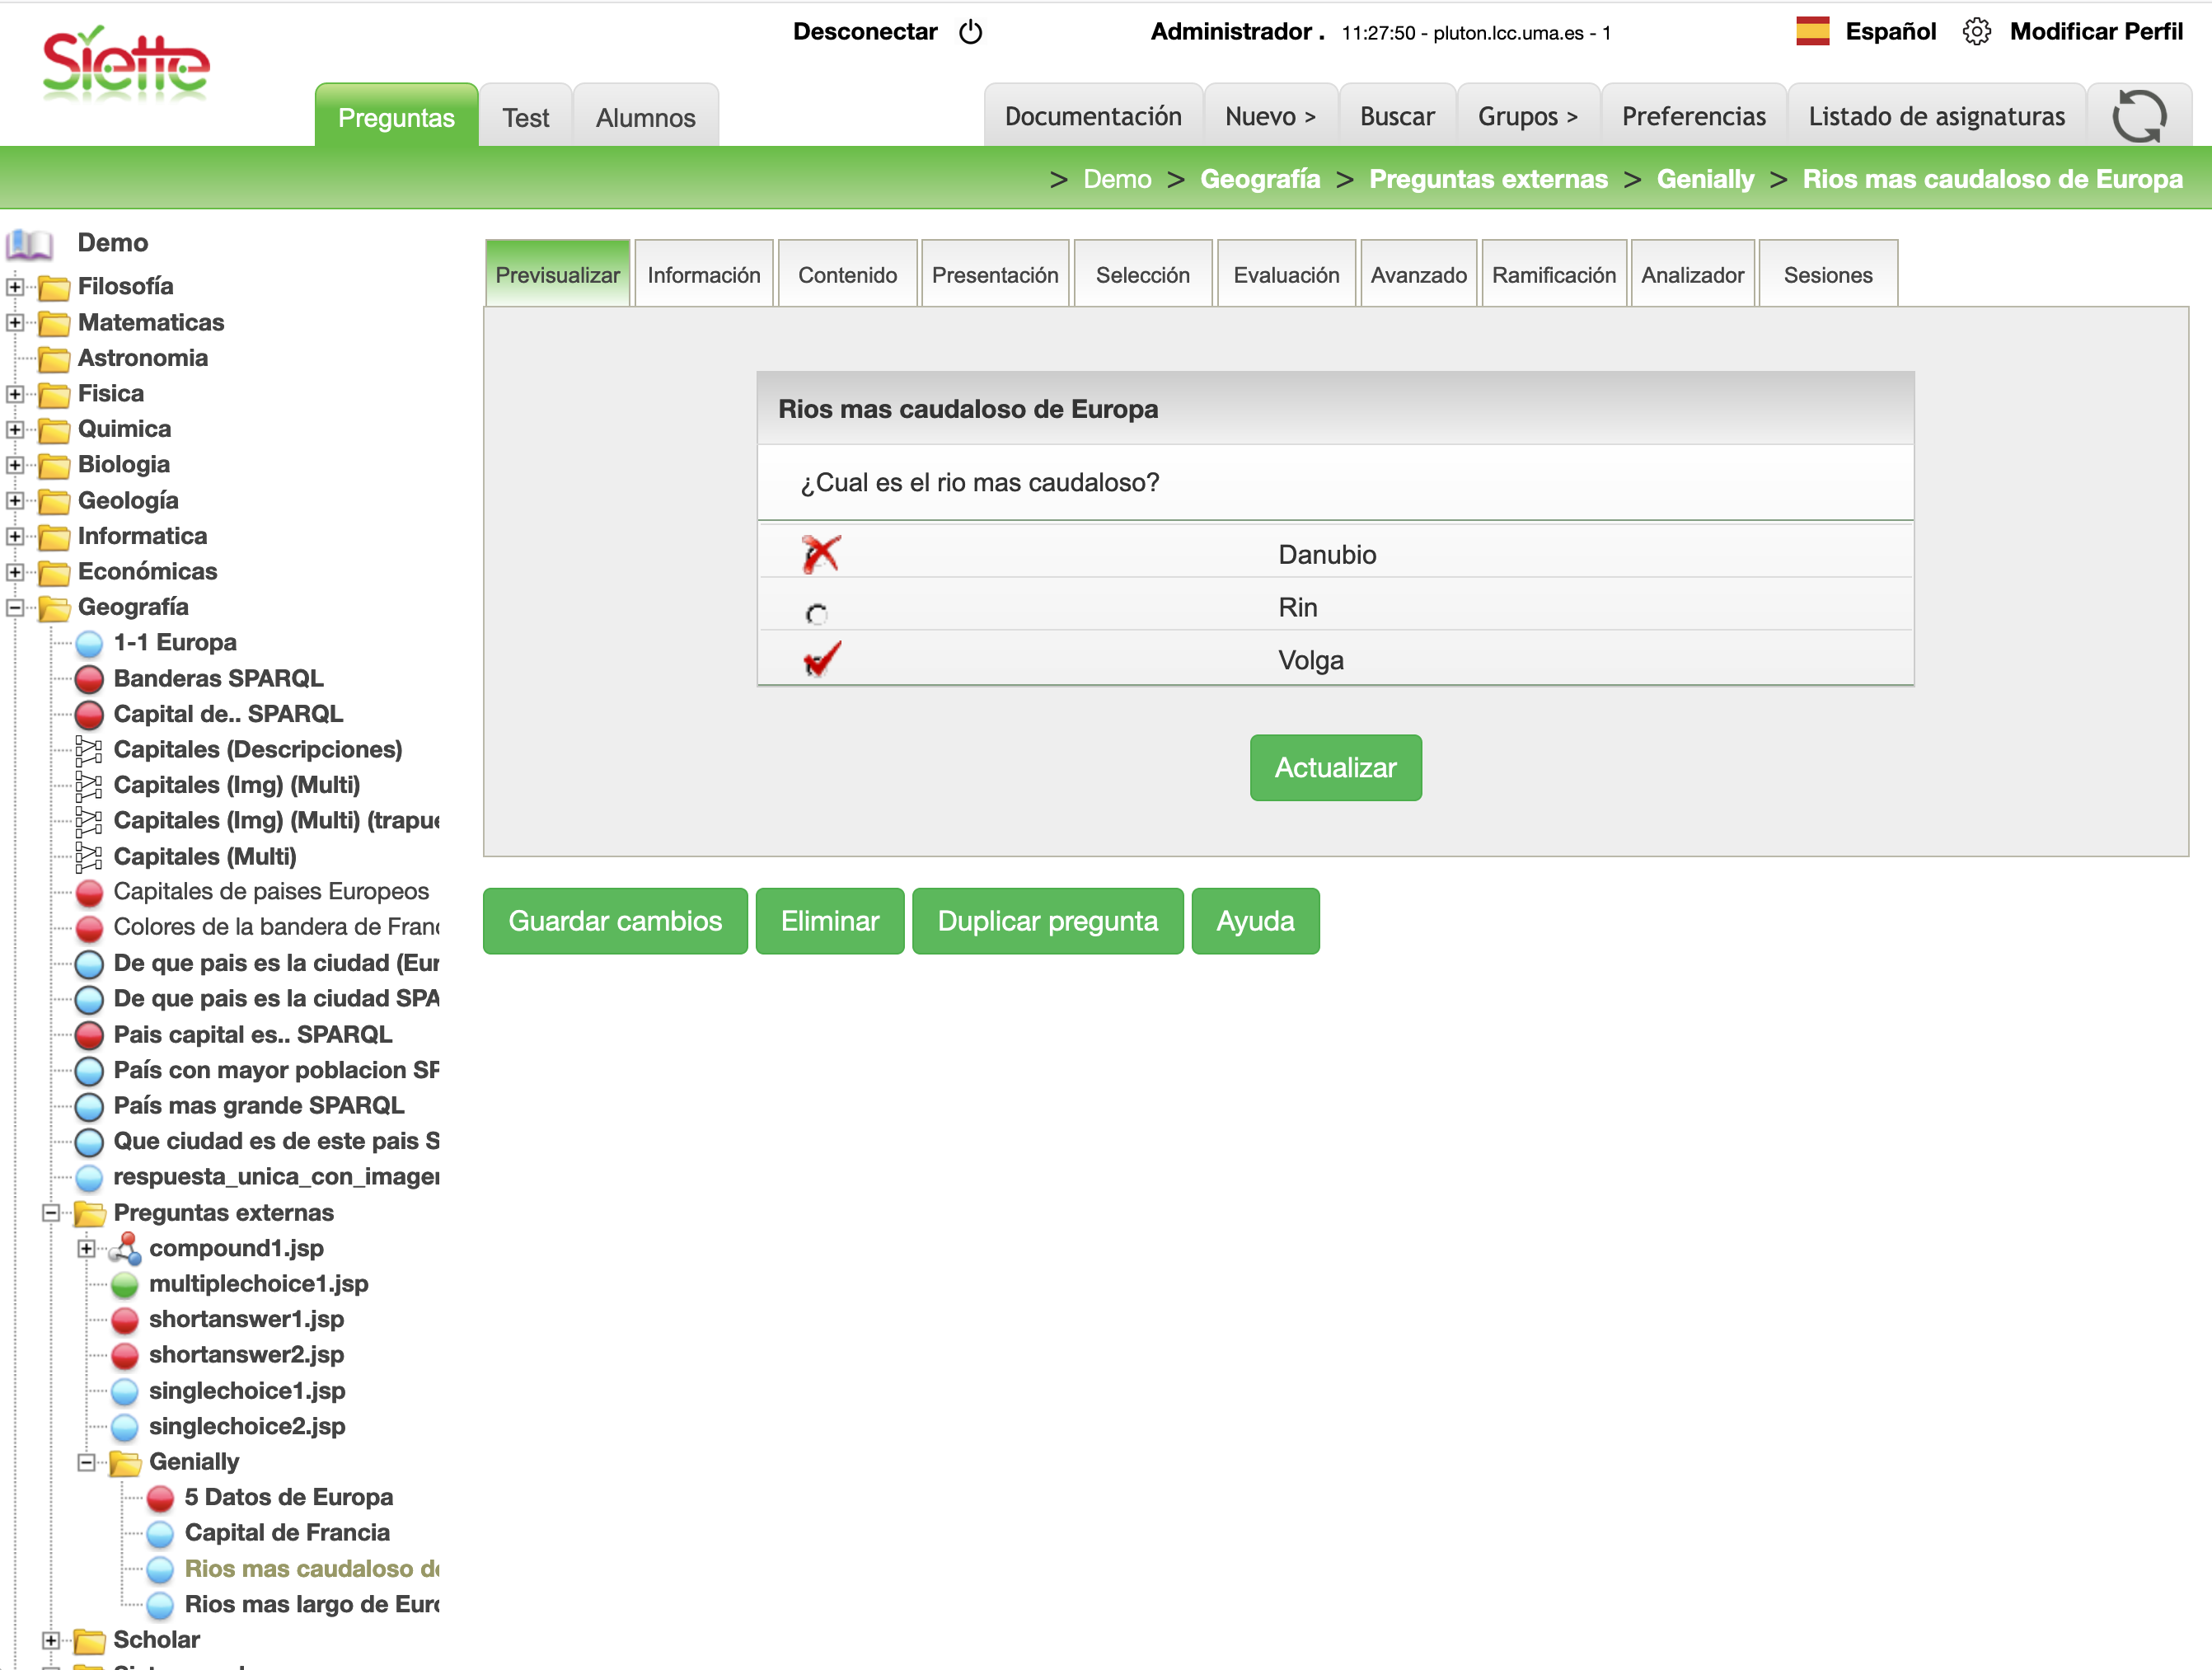Select the Rin radio button

tap(816, 613)
